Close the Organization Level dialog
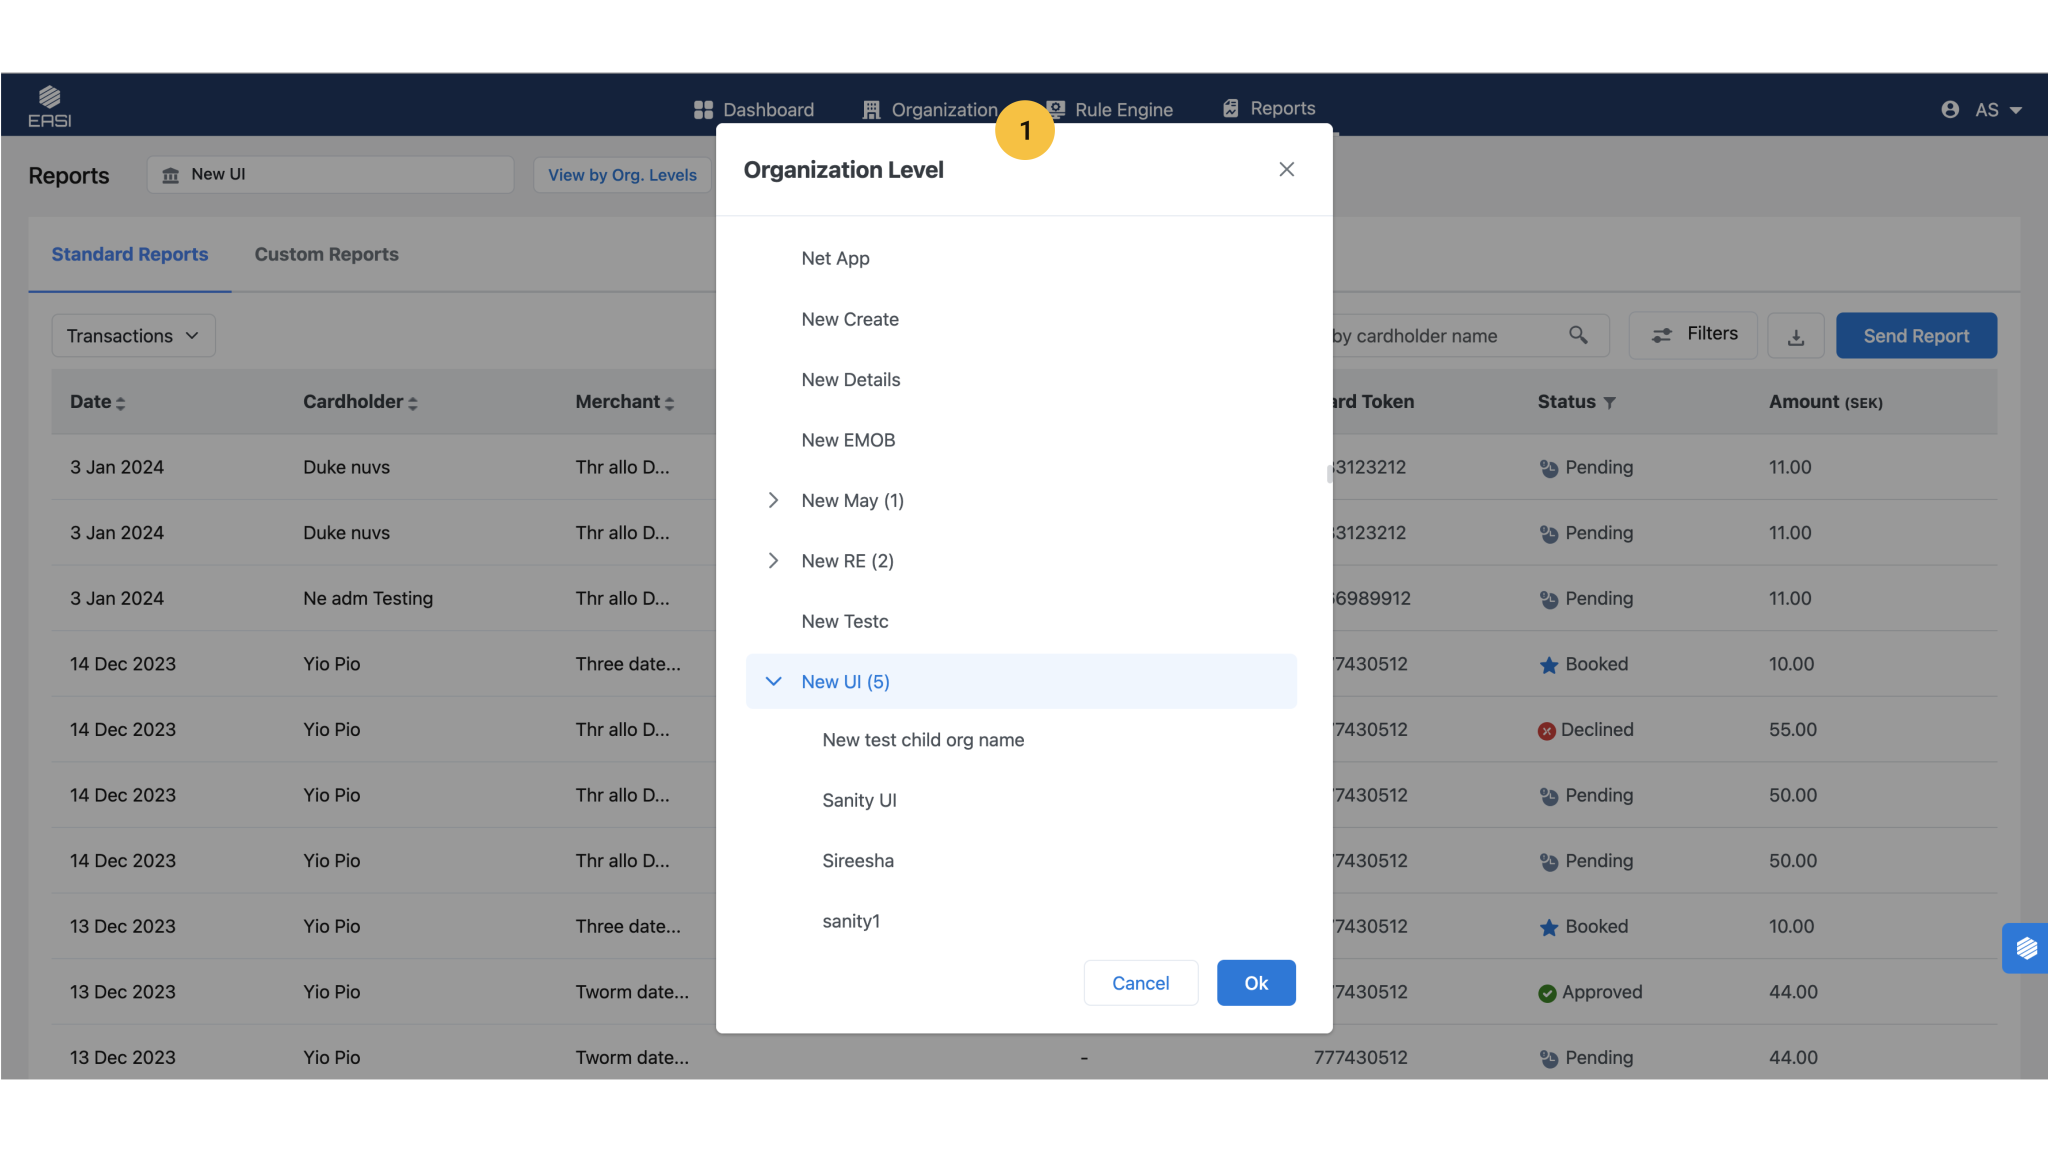 coord(1286,169)
